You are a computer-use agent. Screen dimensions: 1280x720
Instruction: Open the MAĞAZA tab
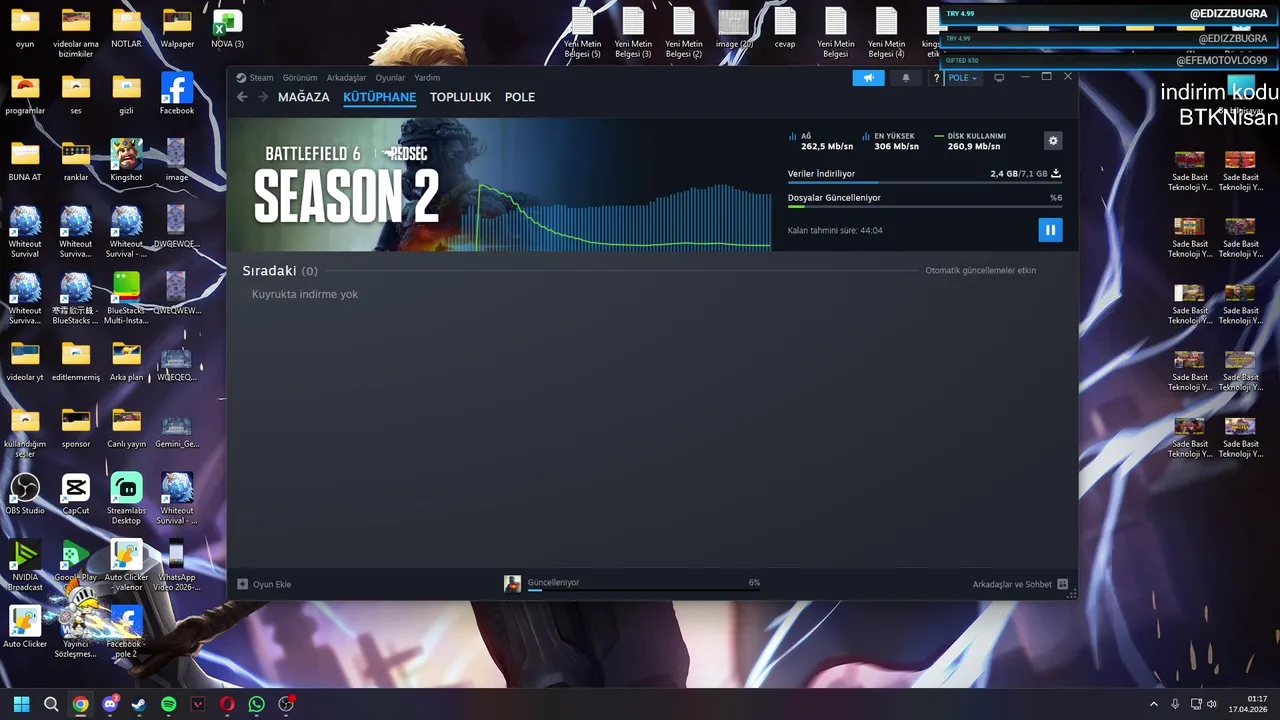pos(303,97)
